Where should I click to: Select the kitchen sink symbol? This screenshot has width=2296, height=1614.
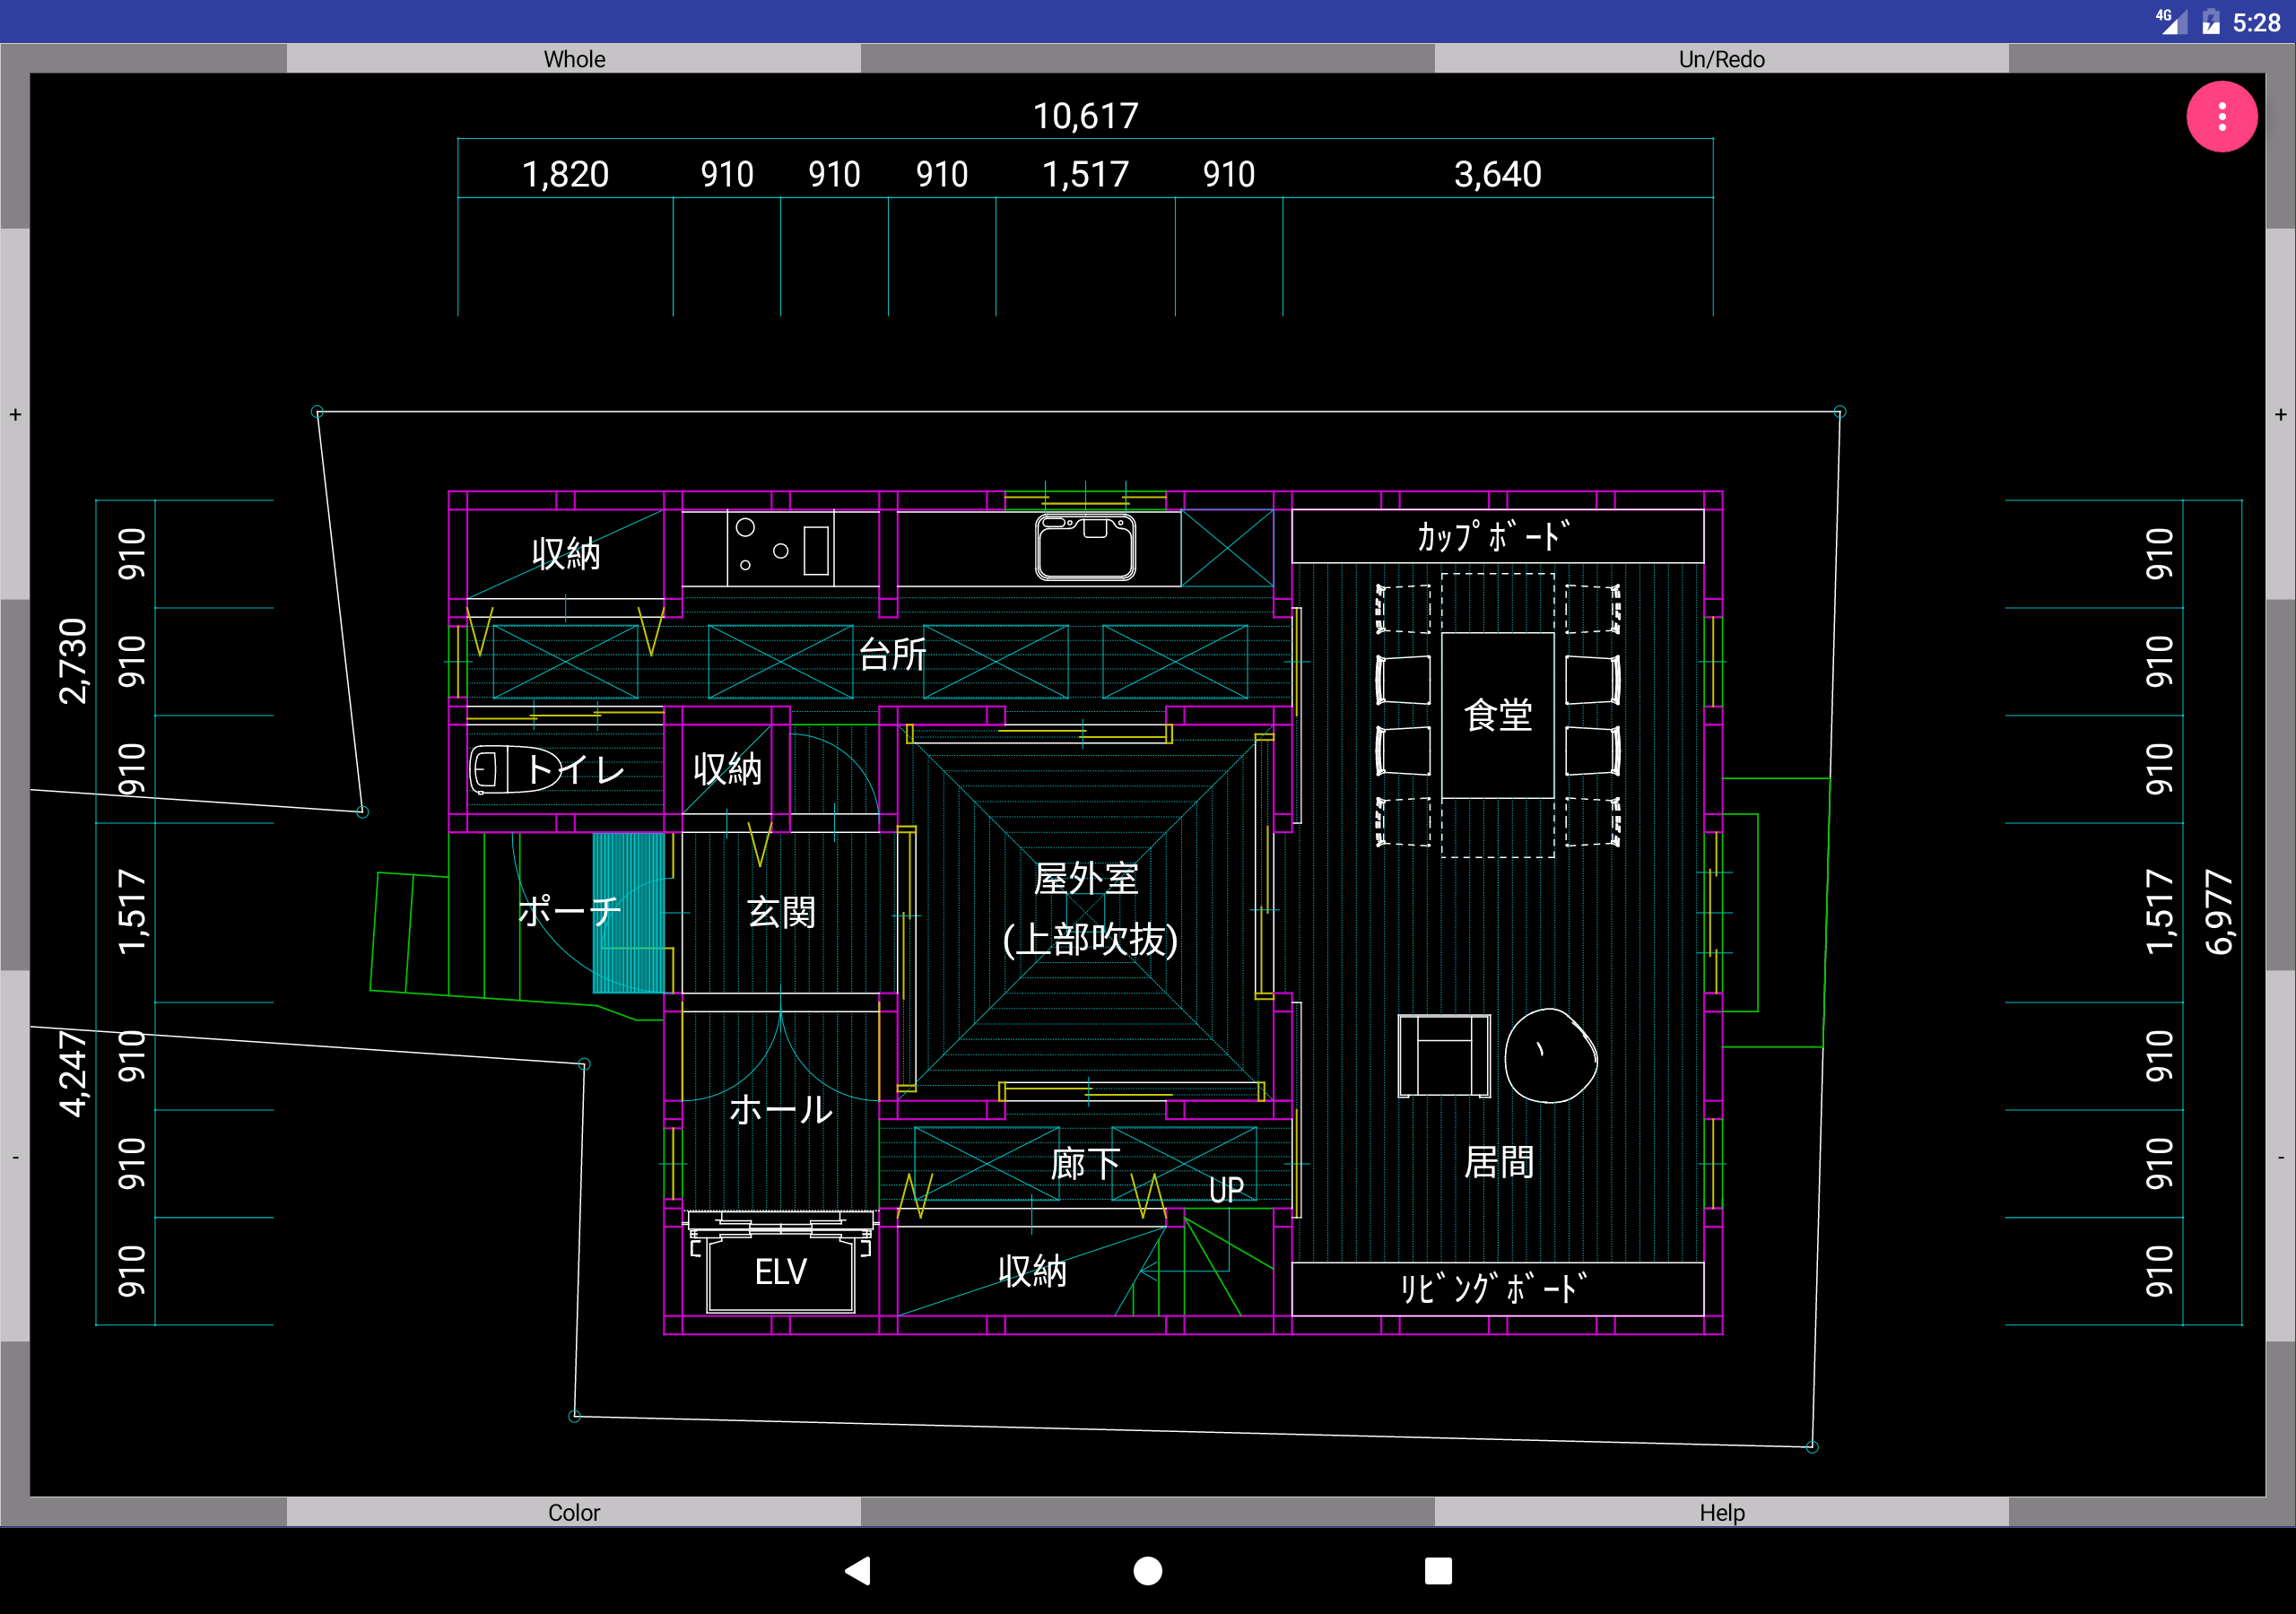(1085, 547)
